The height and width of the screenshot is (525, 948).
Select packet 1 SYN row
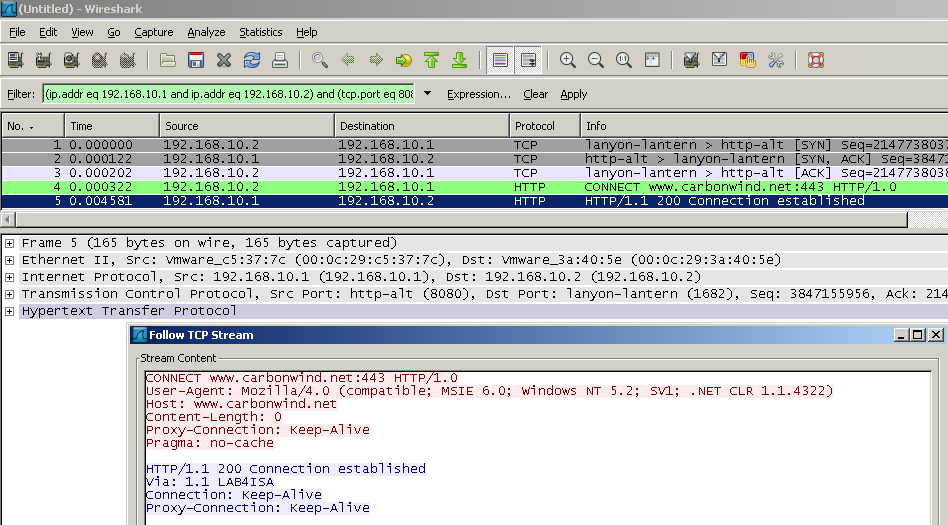pos(475,145)
